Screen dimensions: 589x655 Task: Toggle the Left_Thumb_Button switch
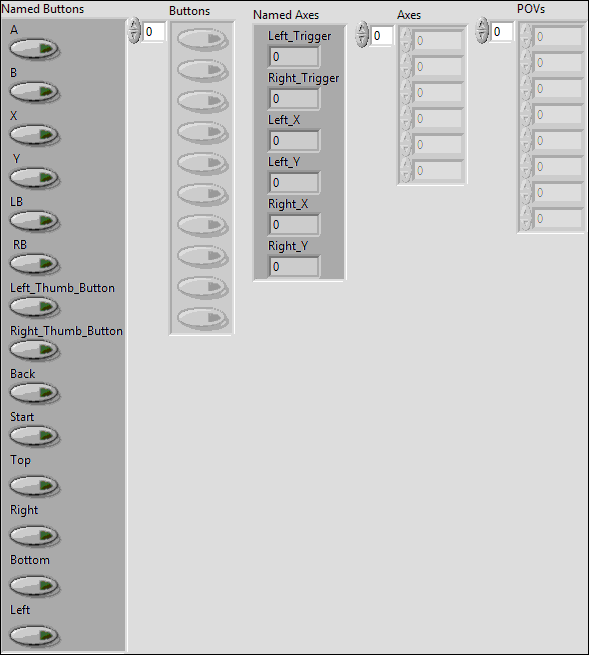click(34, 307)
